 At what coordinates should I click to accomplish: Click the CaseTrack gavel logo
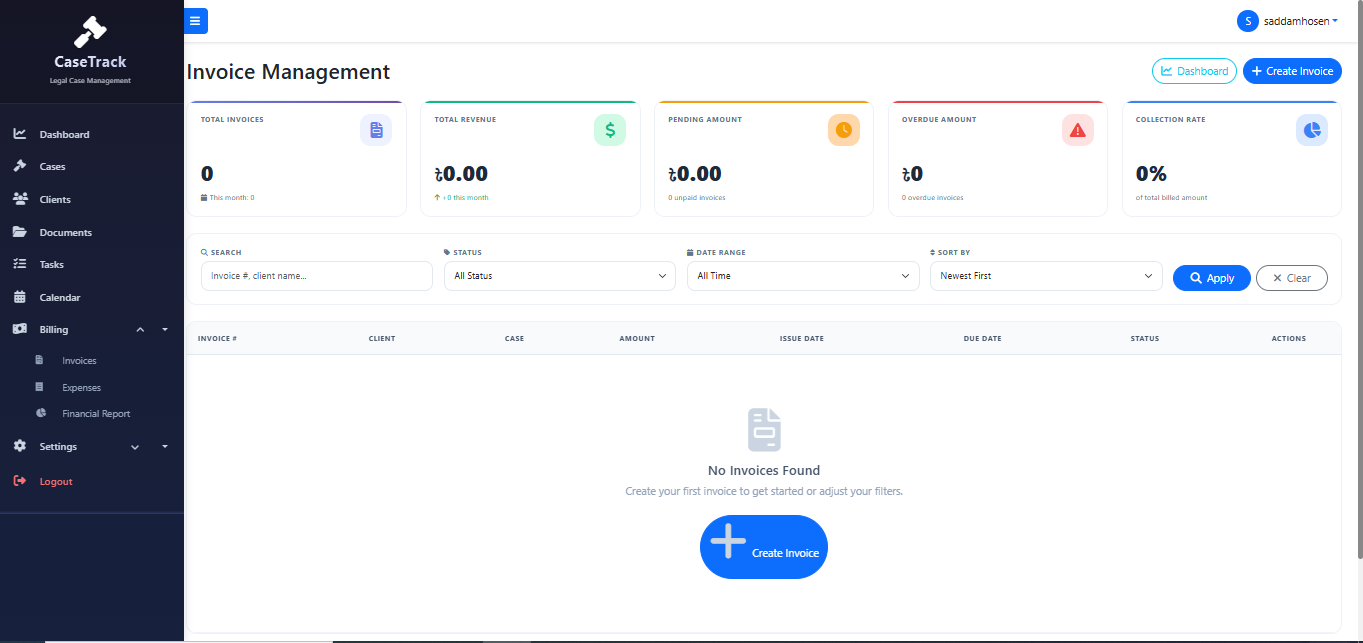pyautogui.click(x=91, y=33)
